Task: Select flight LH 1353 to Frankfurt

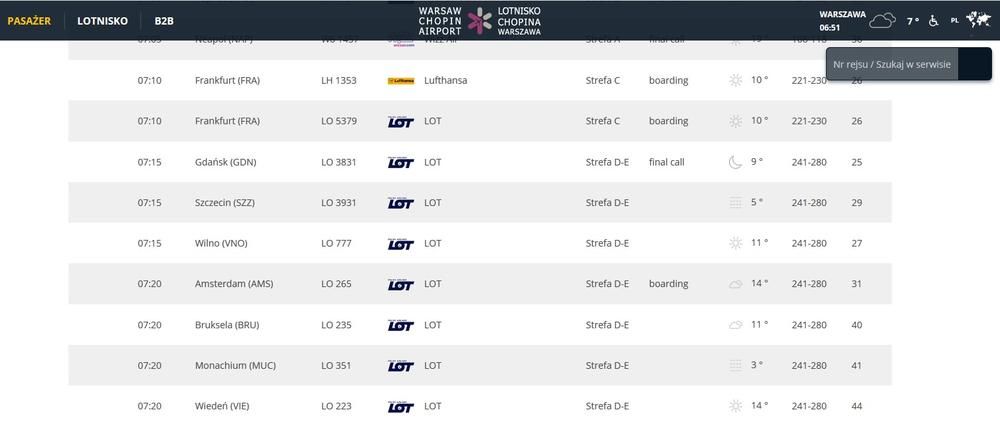Action: pyautogui.click(x=338, y=80)
